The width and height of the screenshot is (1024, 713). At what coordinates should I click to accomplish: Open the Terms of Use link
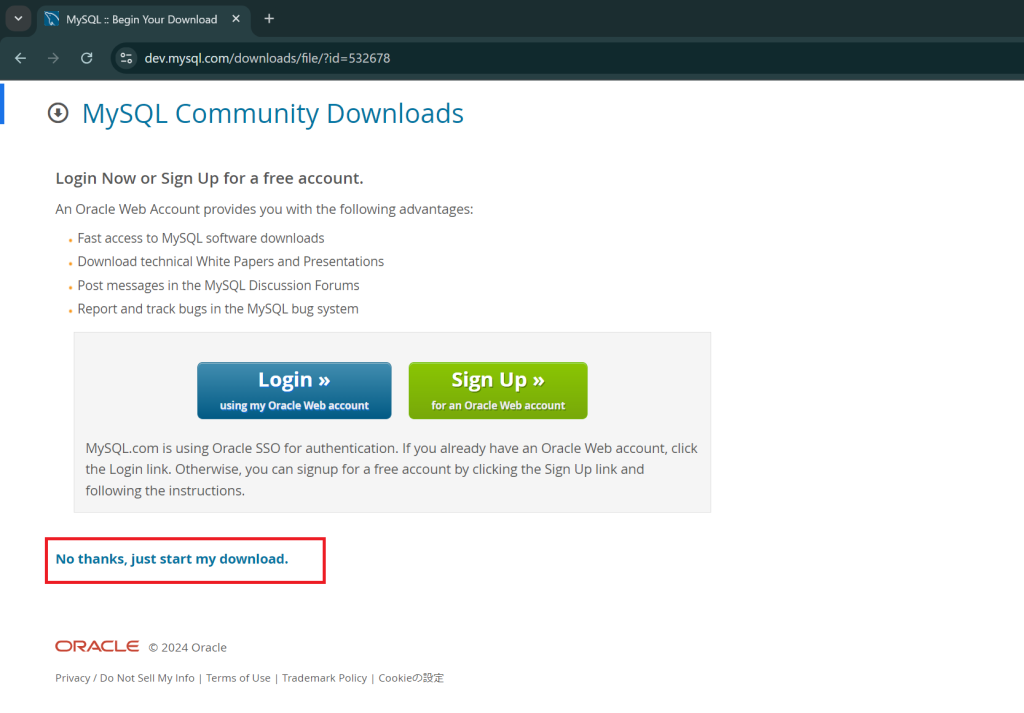[x=238, y=678]
